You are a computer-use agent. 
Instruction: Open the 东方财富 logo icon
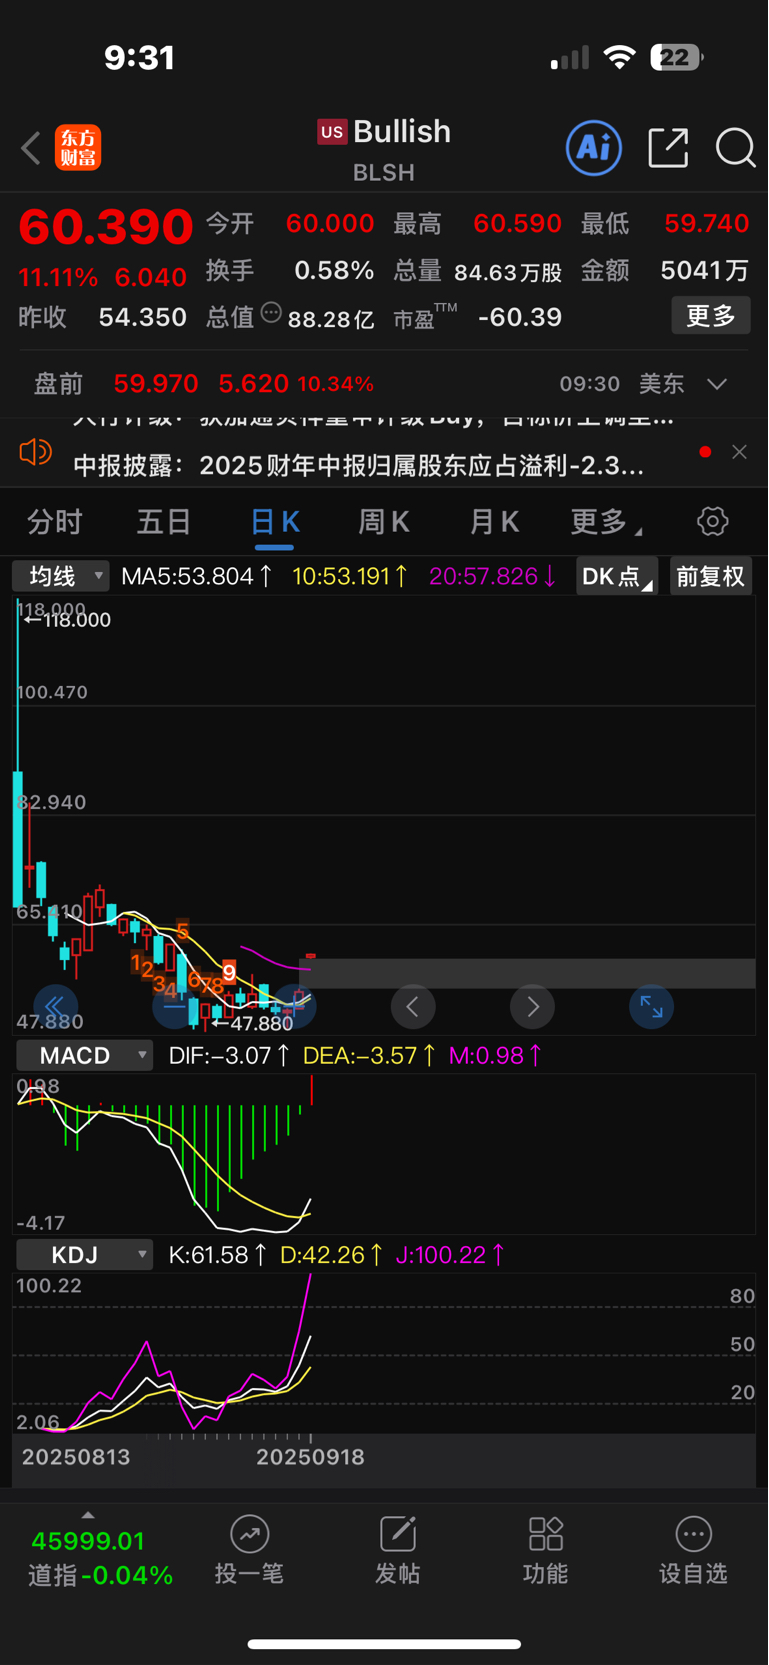tap(78, 148)
